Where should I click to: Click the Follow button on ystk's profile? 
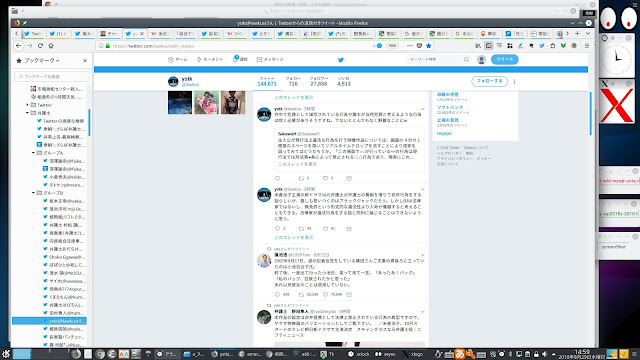tap(489, 81)
